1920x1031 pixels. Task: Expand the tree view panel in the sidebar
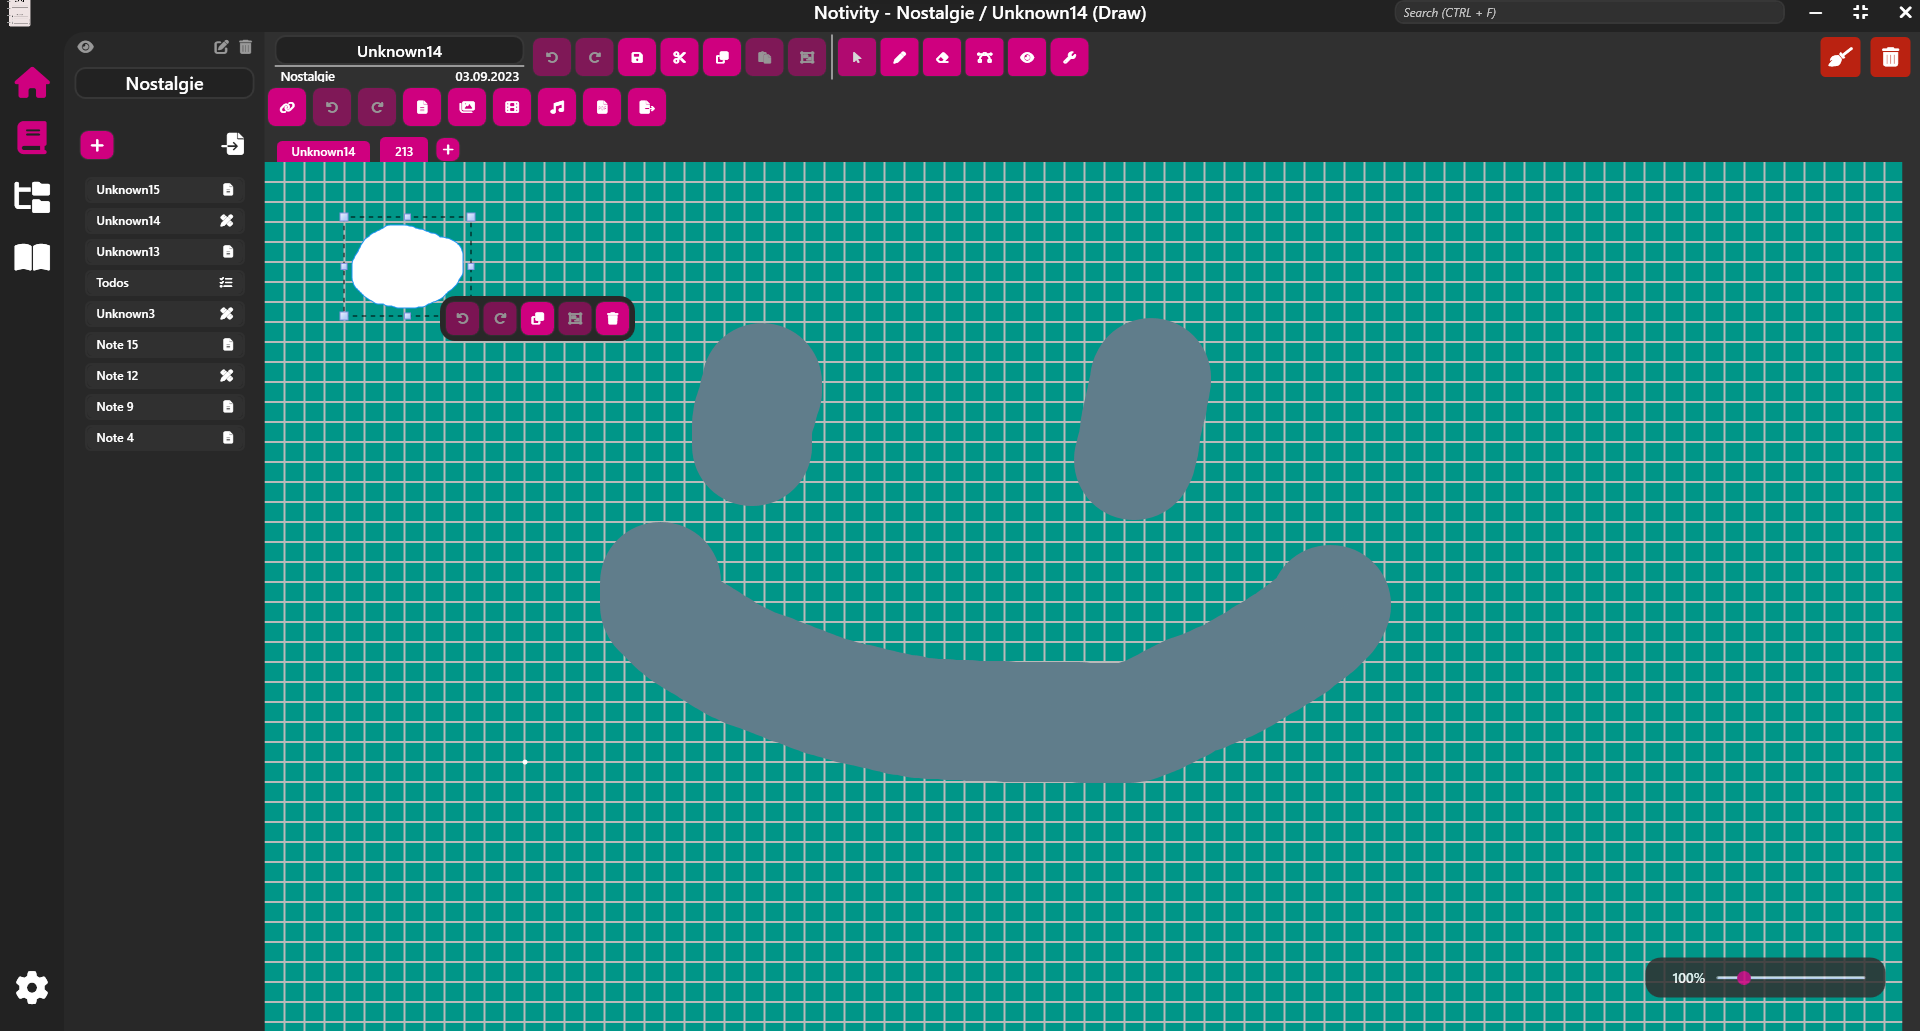tap(31, 197)
